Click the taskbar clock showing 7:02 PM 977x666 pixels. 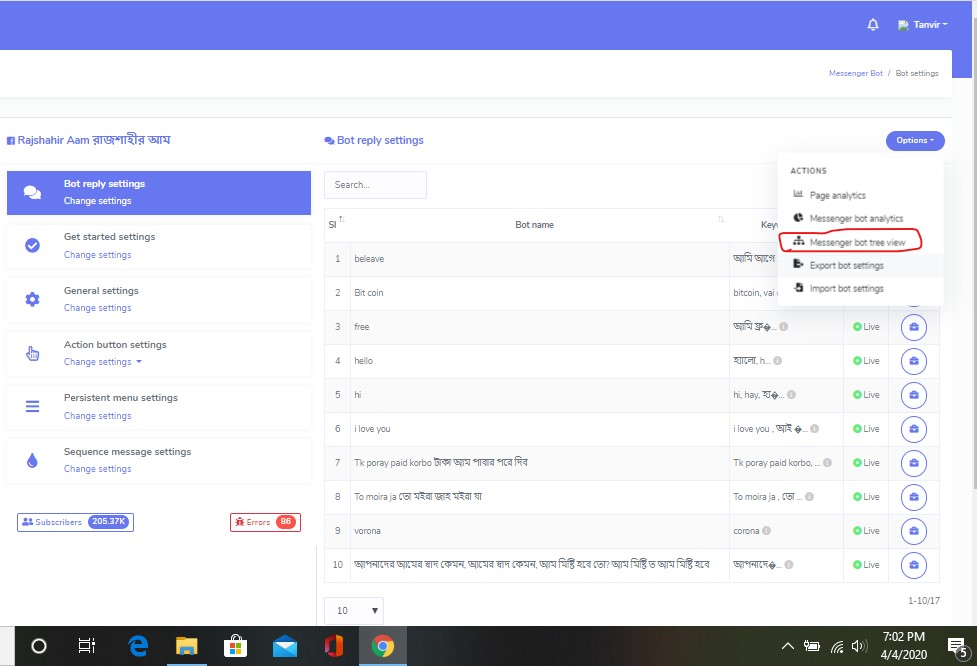pos(903,645)
